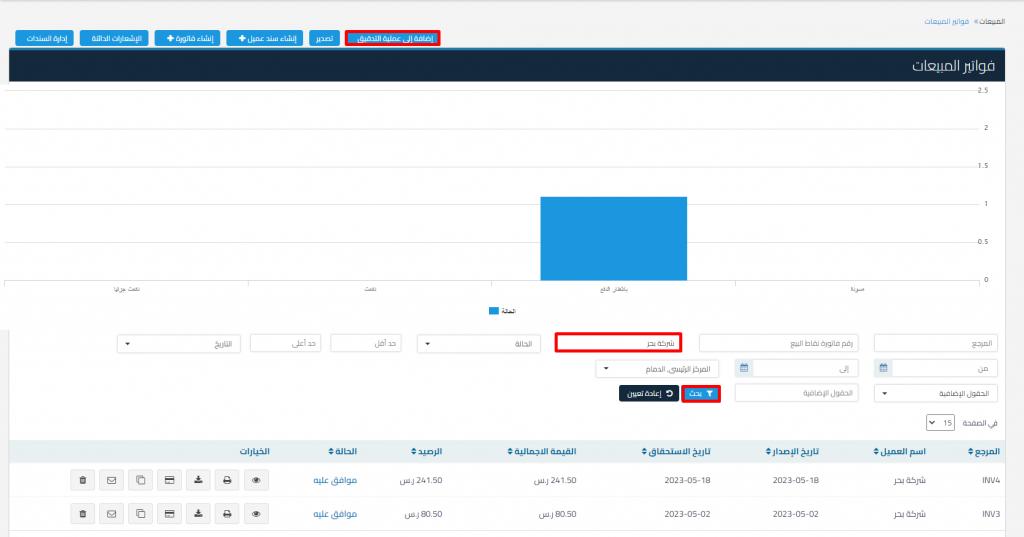
Task: Click the view (eye) icon for INV4
Action: click(x=256, y=480)
